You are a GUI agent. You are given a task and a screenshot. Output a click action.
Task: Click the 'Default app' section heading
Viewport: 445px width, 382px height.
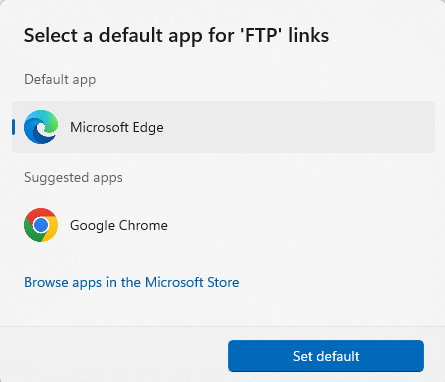(60, 80)
